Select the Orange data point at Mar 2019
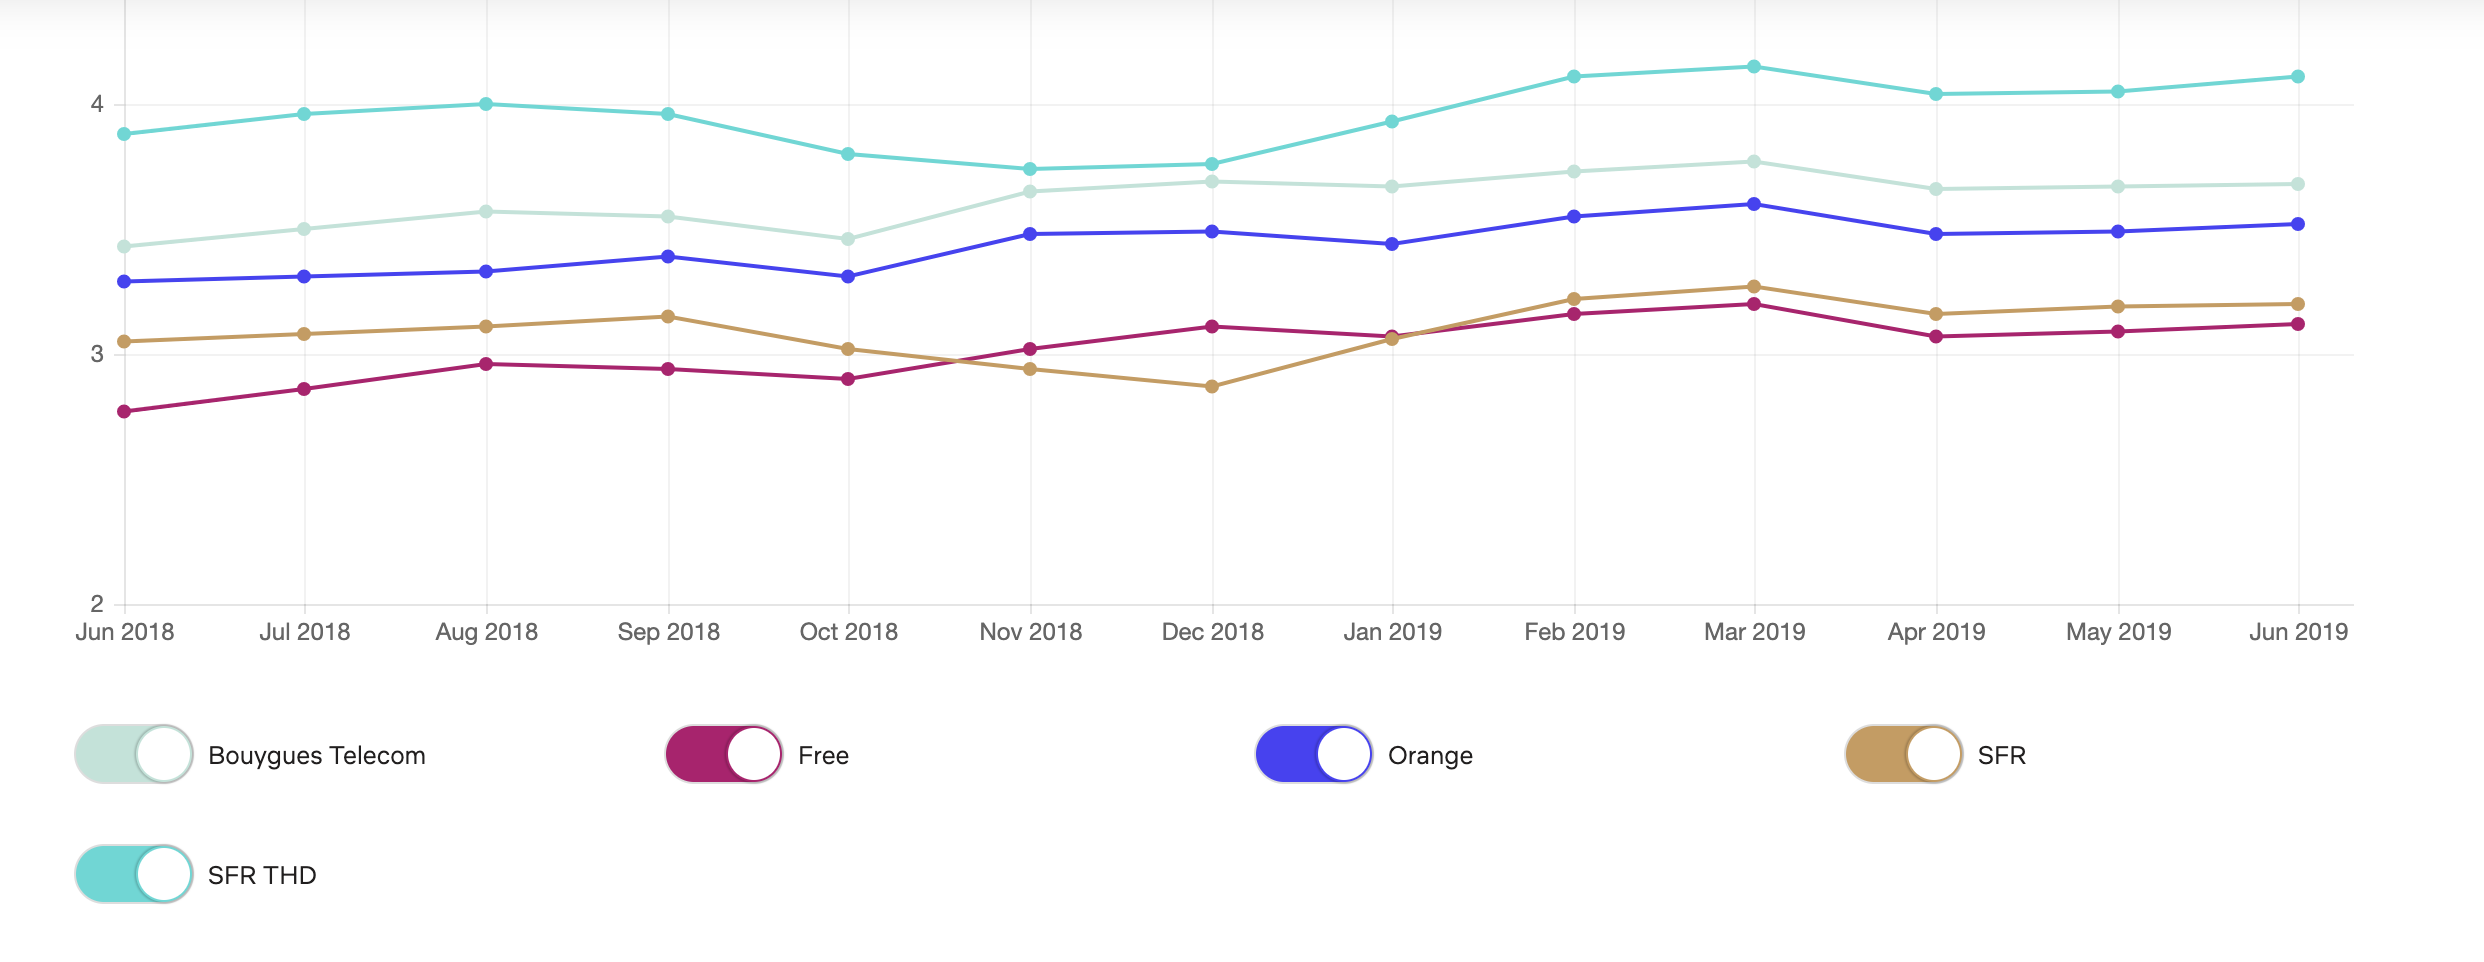The image size is (2484, 962). 1754,204
